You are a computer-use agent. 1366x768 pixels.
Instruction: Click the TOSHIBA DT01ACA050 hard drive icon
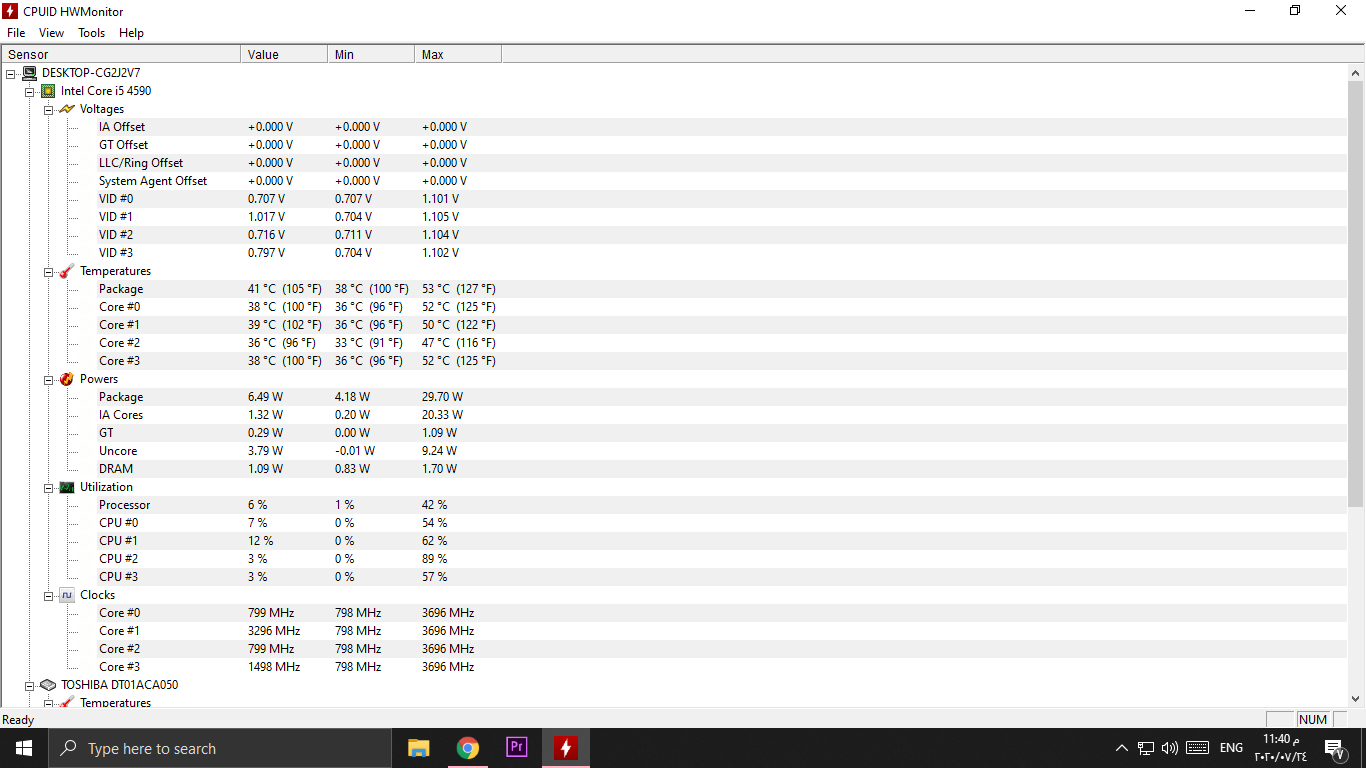click(x=48, y=685)
